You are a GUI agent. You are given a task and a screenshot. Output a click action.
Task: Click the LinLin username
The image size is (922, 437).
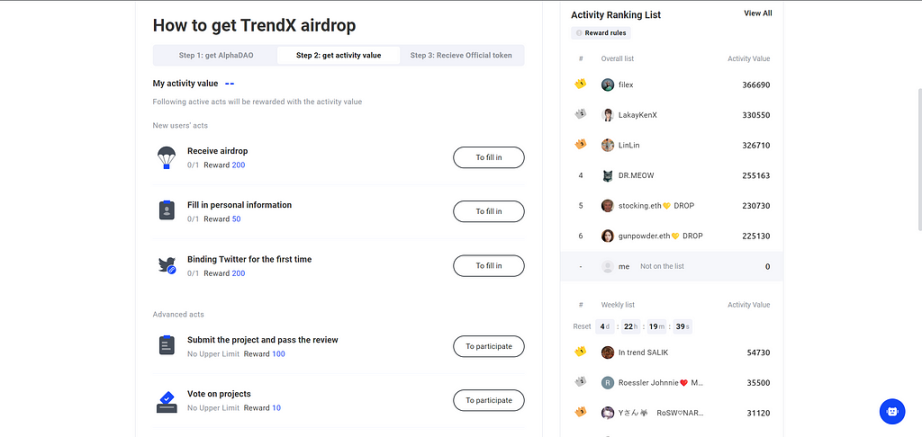pos(629,145)
